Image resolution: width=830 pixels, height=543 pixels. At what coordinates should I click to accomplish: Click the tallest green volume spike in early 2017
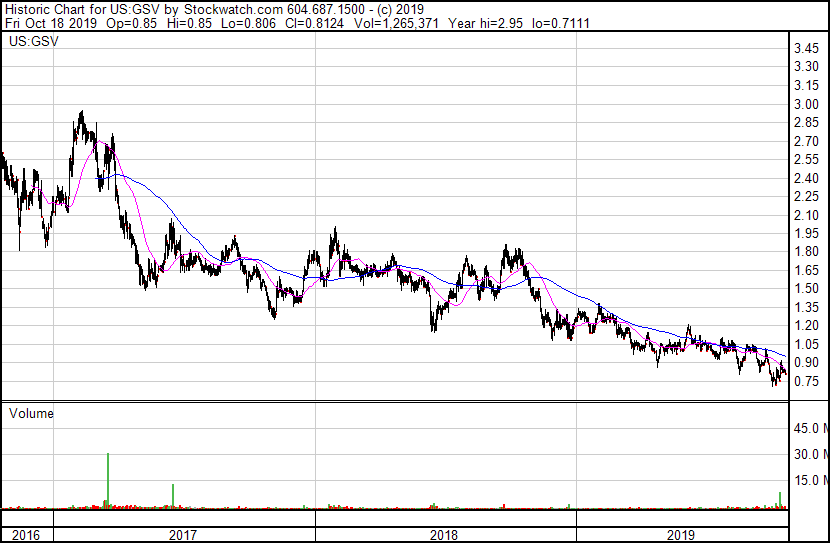coord(108,481)
